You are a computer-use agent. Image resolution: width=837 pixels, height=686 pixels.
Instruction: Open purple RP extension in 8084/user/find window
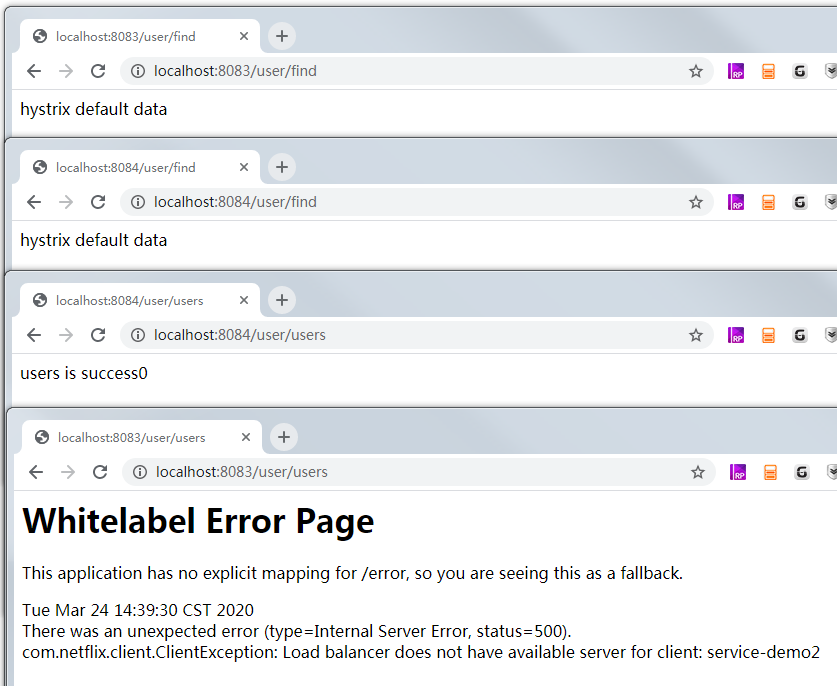(x=736, y=202)
